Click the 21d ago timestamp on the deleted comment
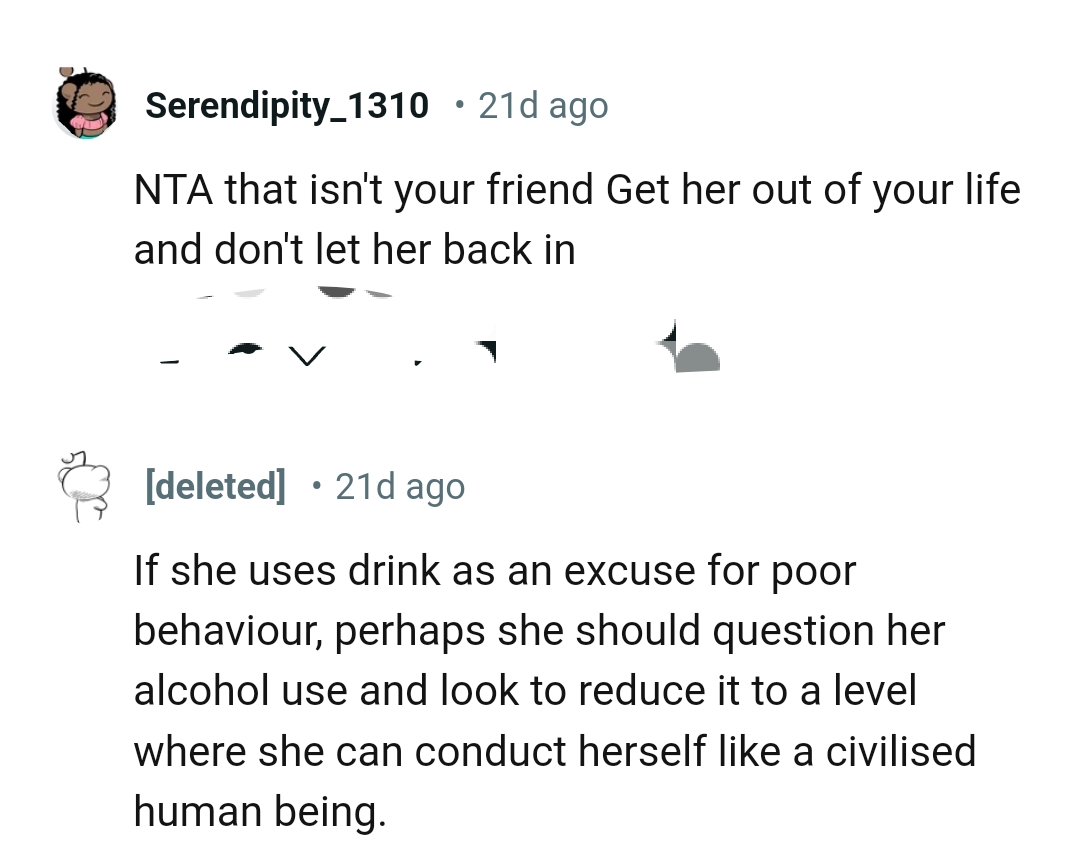This screenshot has width=1079, height=862. [x=400, y=486]
